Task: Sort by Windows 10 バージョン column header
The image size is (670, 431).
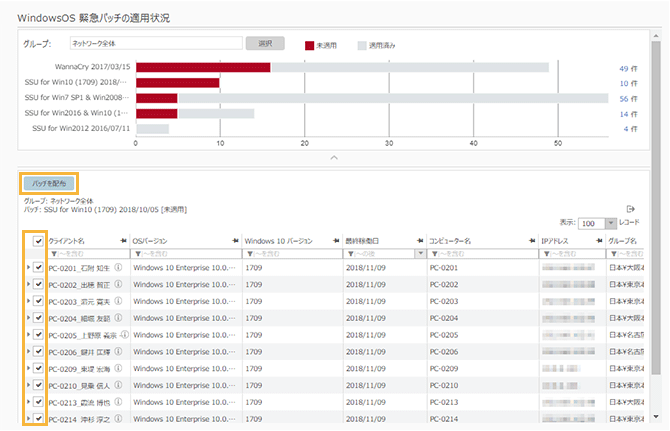Action: [x=278, y=241]
